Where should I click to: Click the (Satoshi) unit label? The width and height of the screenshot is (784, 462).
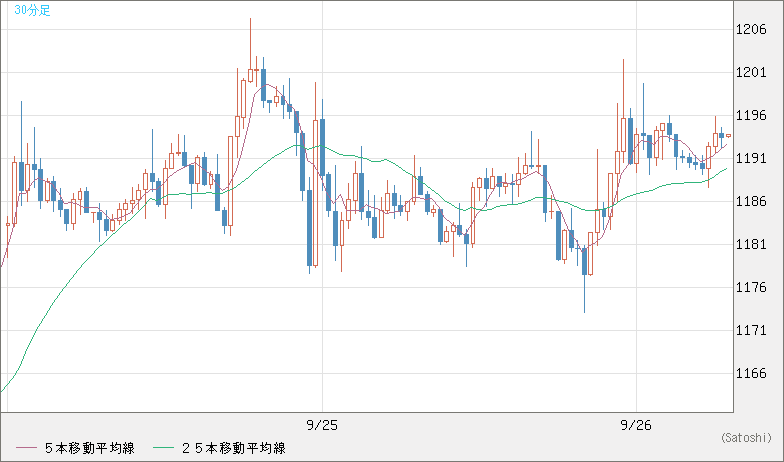[746, 438]
